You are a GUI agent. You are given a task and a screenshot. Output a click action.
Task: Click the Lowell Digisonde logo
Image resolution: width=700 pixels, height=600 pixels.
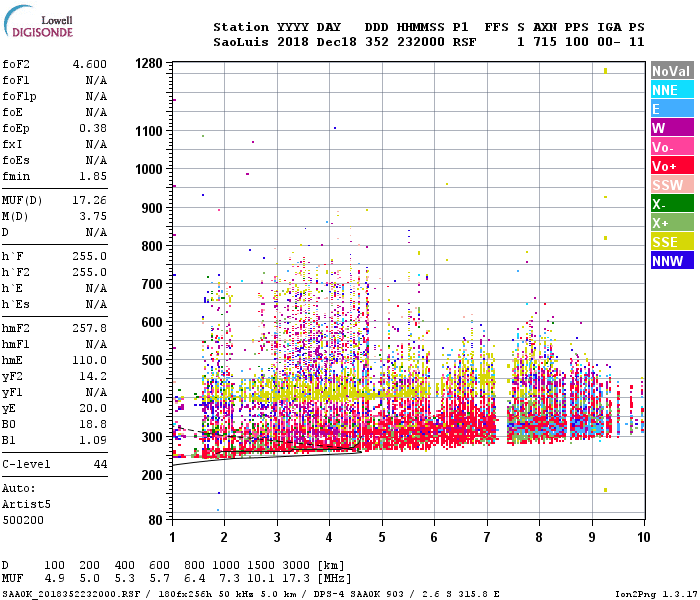38,22
